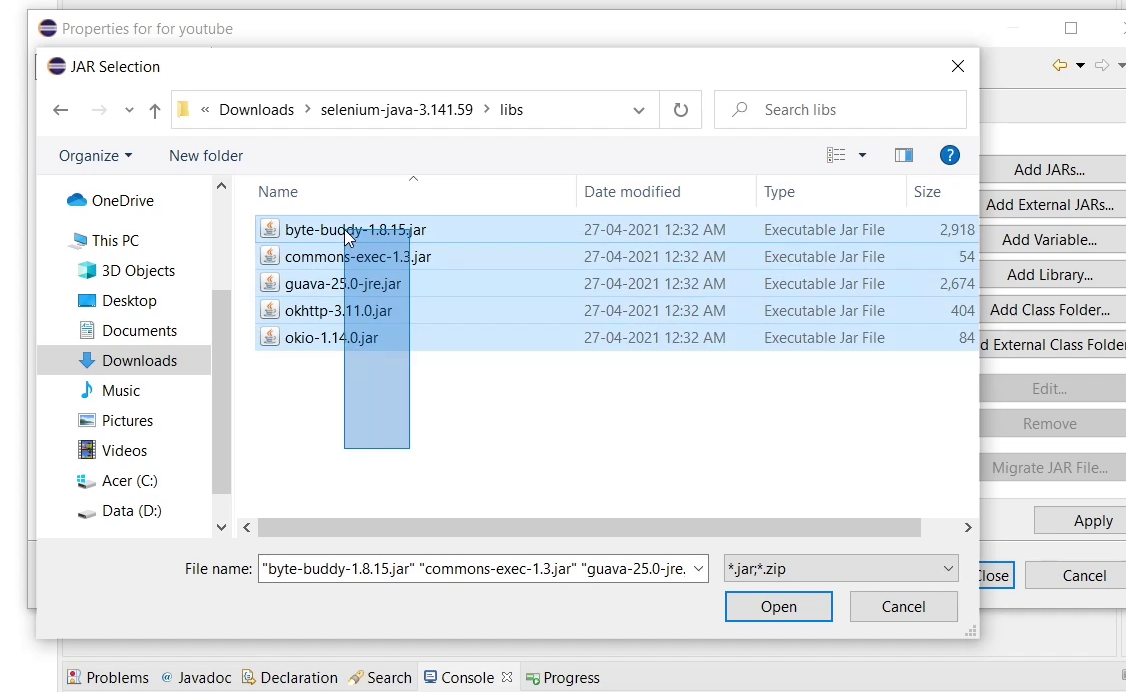Open the file dialog help
Viewport: 1126px width, 692px height.
point(949,155)
